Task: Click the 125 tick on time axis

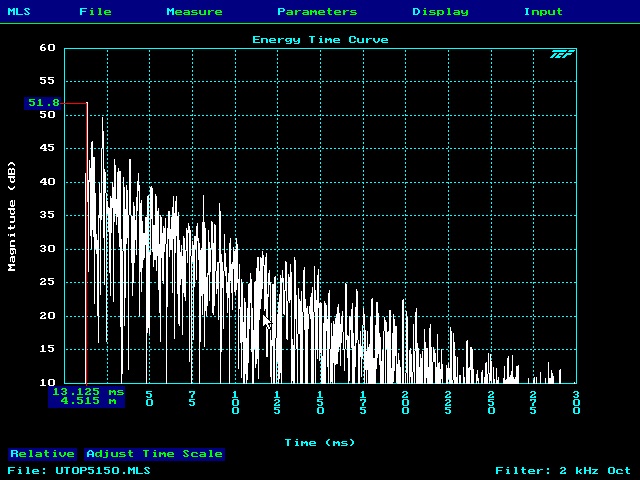Action: pos(277,402)
